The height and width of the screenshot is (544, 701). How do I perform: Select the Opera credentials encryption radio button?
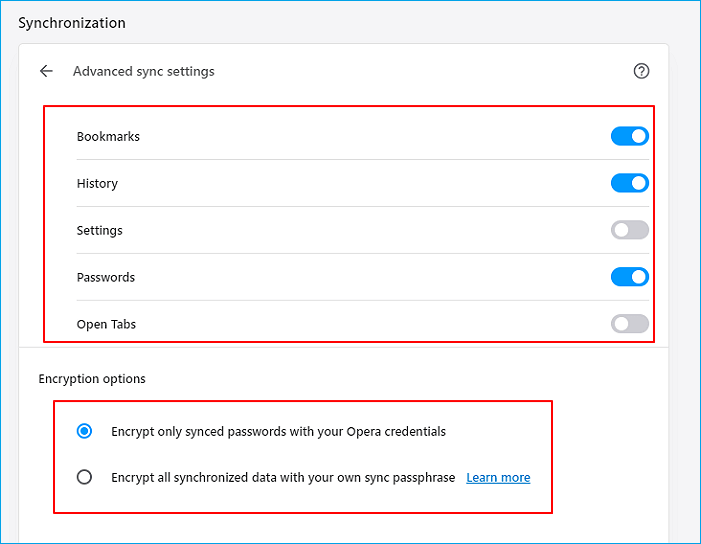point(85,431)
